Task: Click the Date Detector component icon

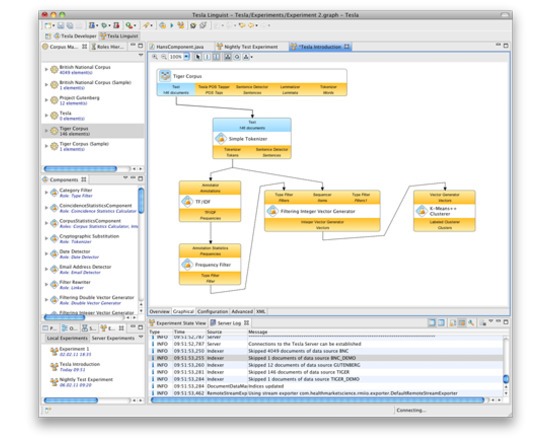Action: tap(54, 254)
